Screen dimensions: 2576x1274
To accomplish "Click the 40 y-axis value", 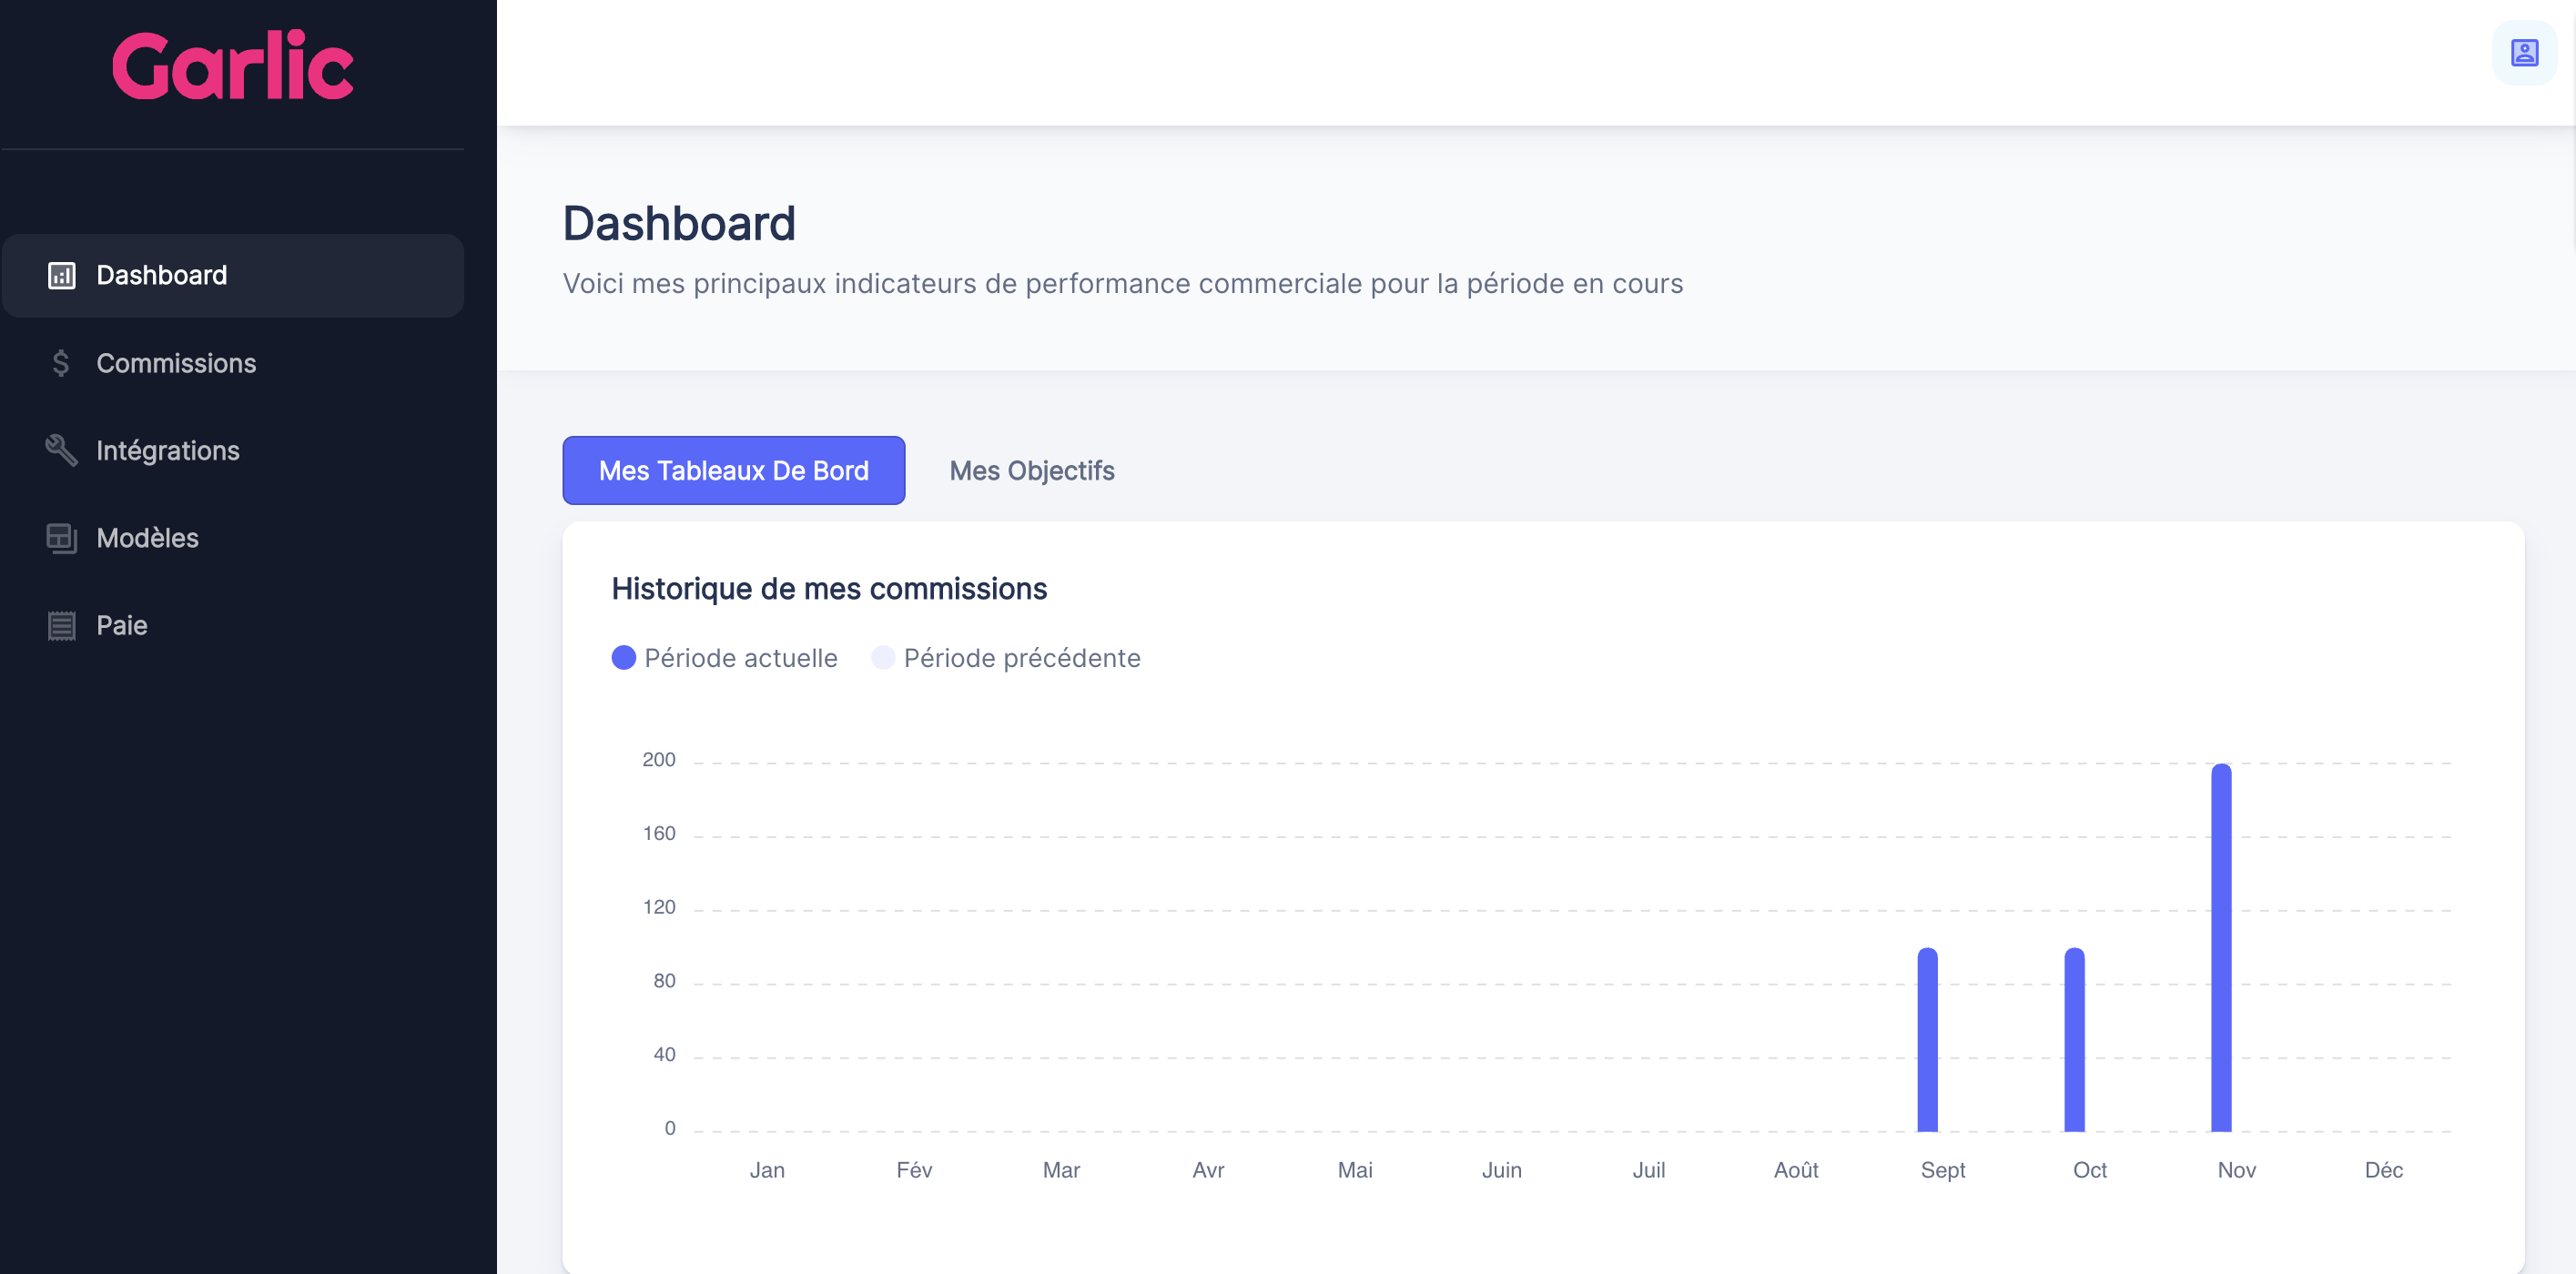I will click(x=664, y=1054).
